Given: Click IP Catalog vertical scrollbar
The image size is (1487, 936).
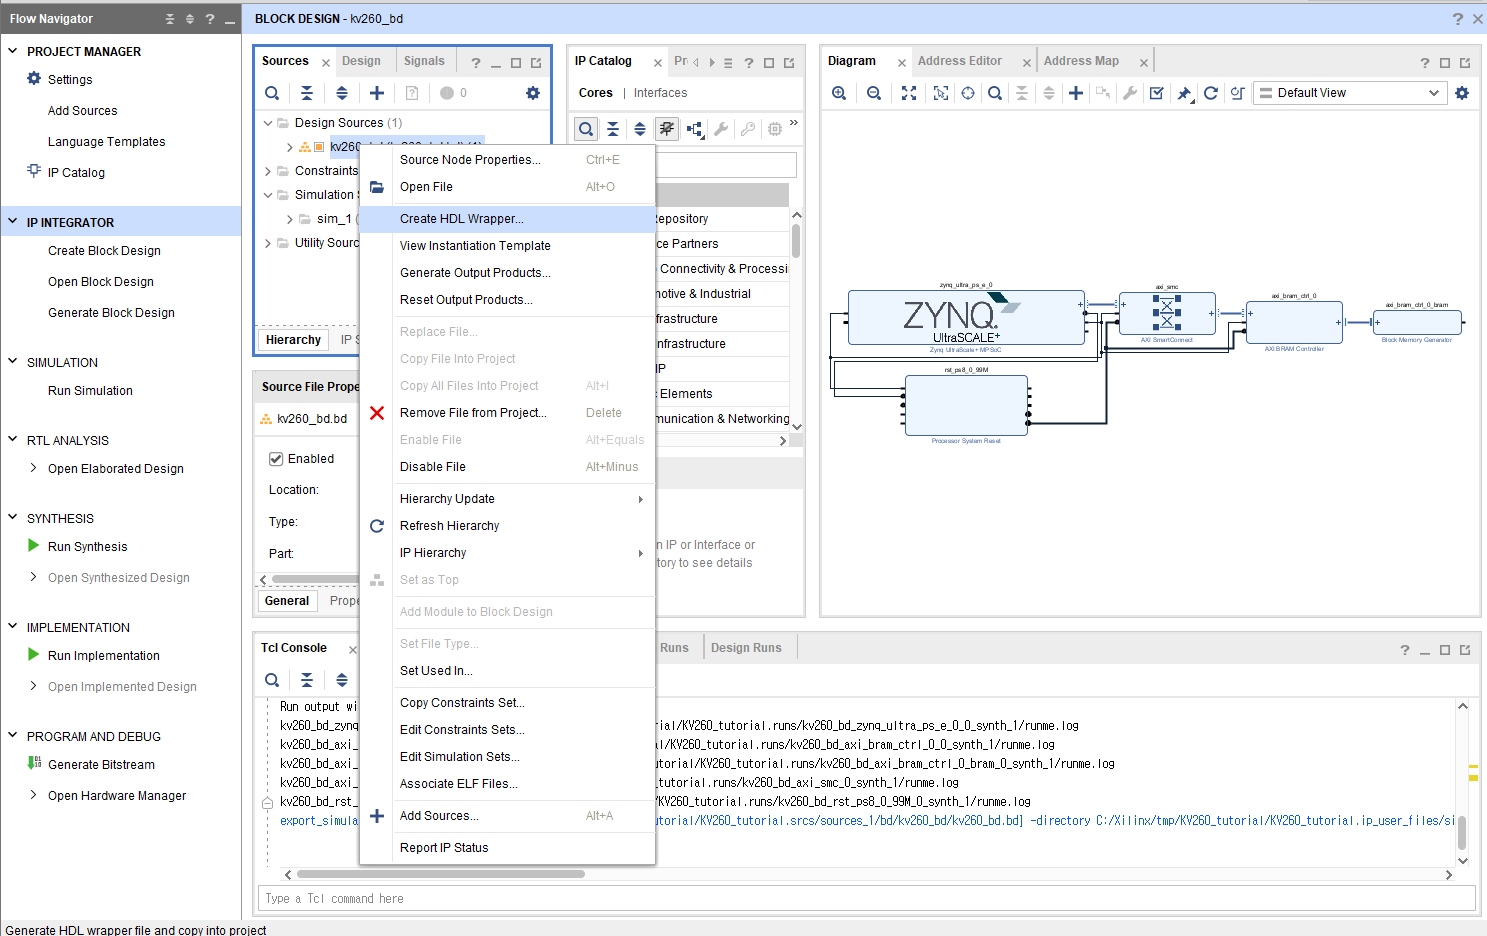Looking at the screenshot, I should coord(796,241).
